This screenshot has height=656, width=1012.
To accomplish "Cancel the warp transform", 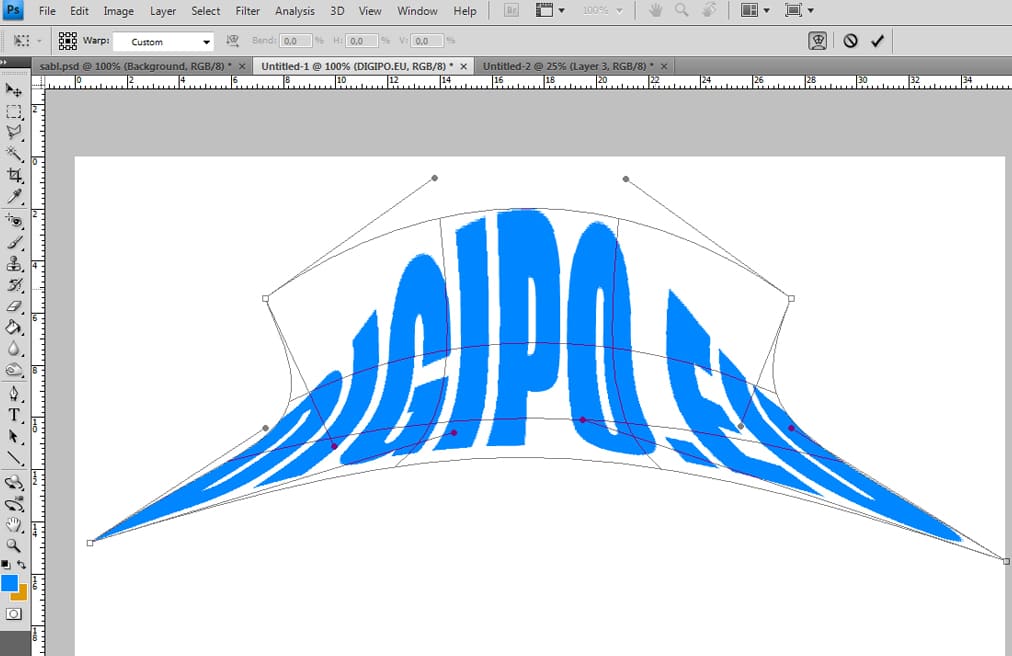I will coord(850,41).
